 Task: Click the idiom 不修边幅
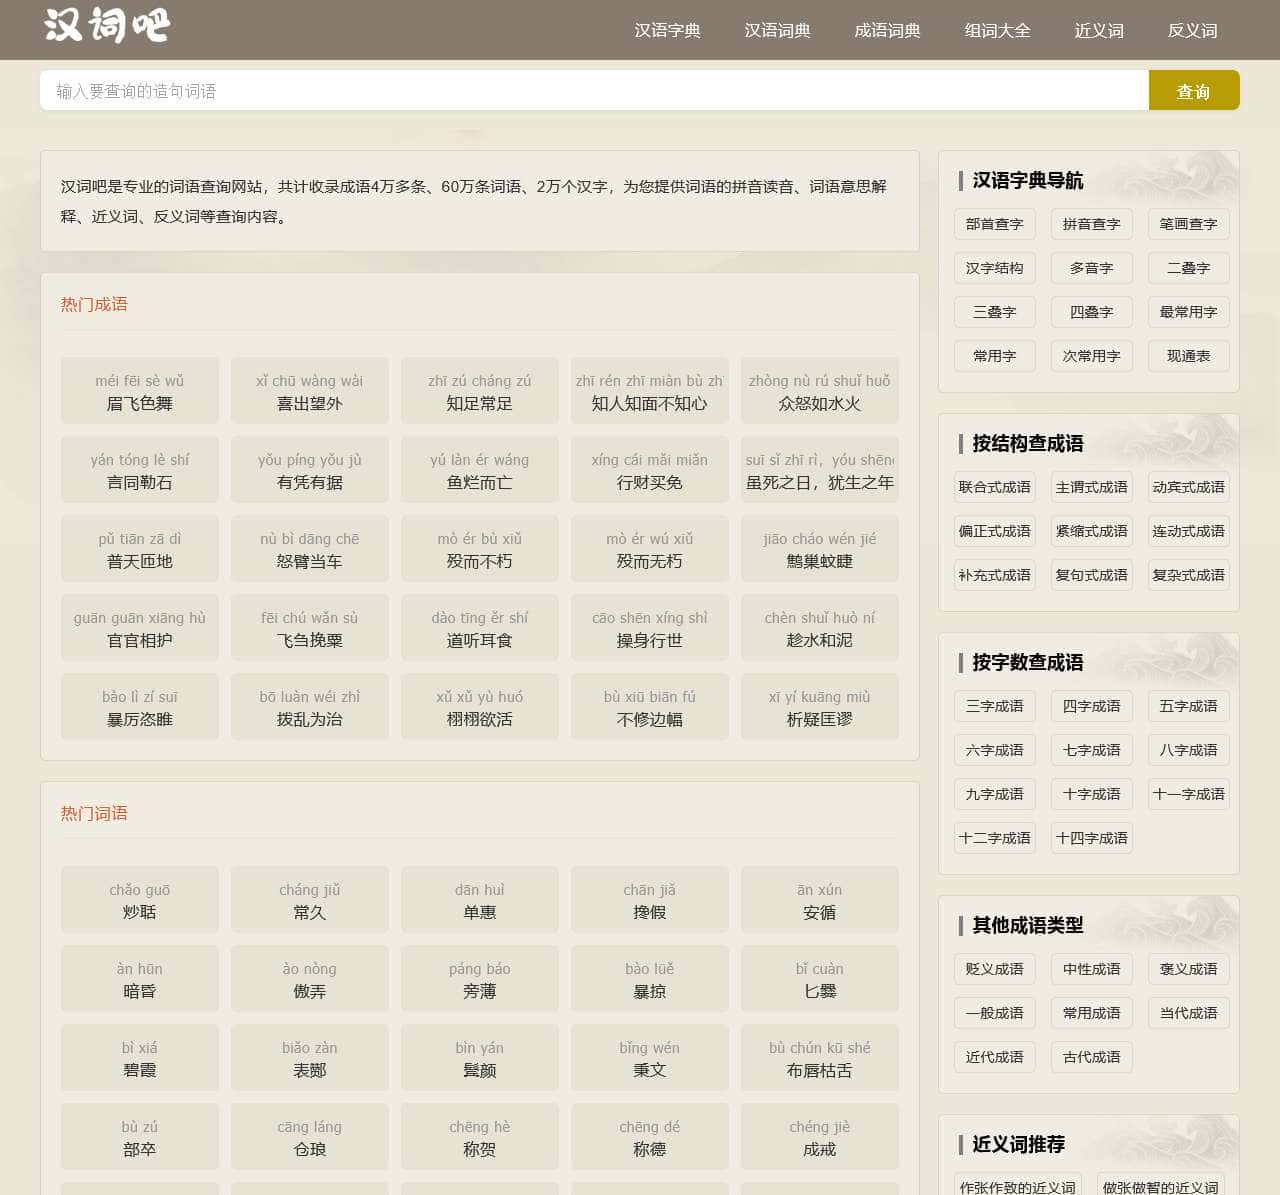(650, 707)
